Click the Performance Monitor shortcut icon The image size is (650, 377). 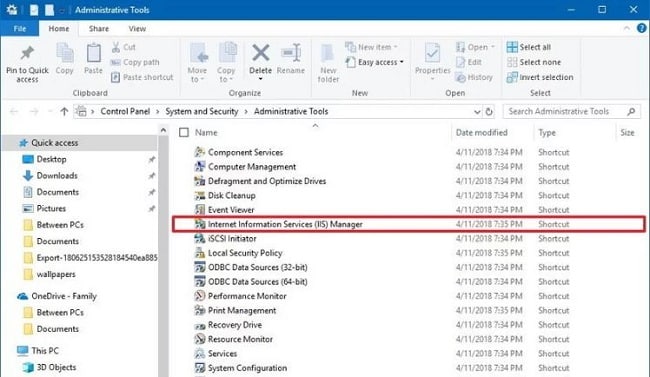(200, 296)
